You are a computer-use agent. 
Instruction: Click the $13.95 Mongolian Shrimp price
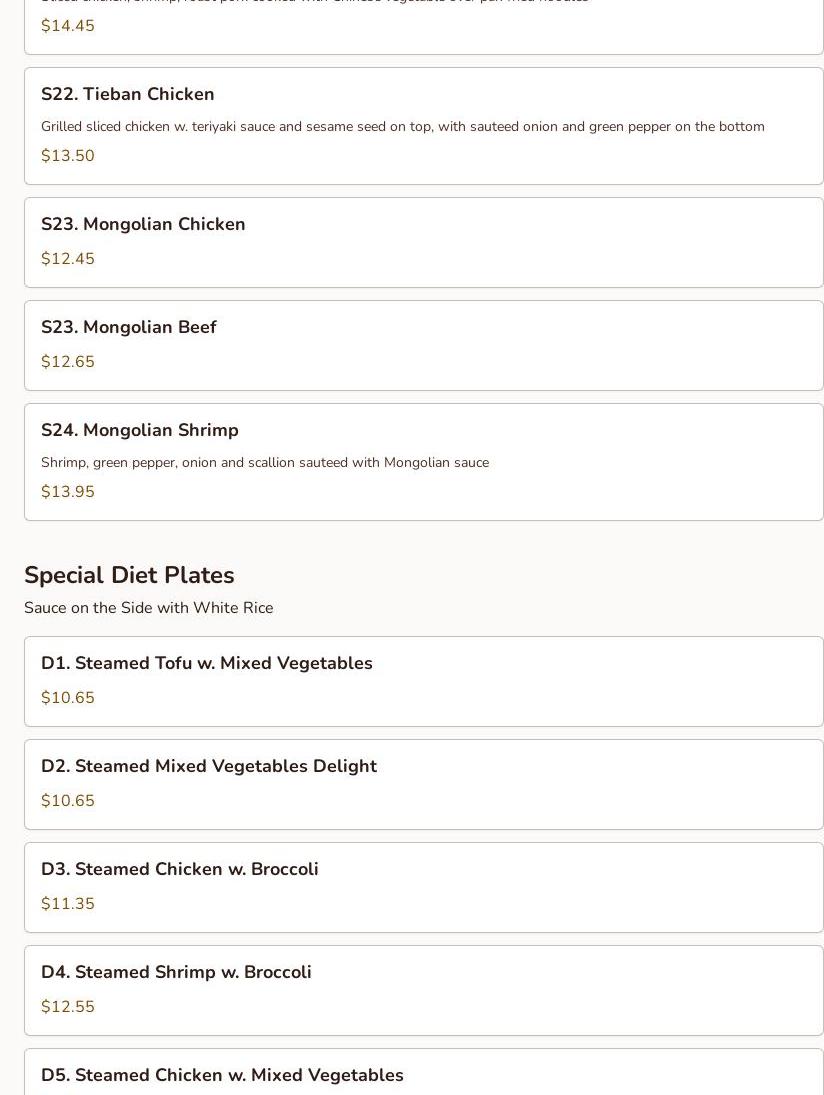click(68, 492)
